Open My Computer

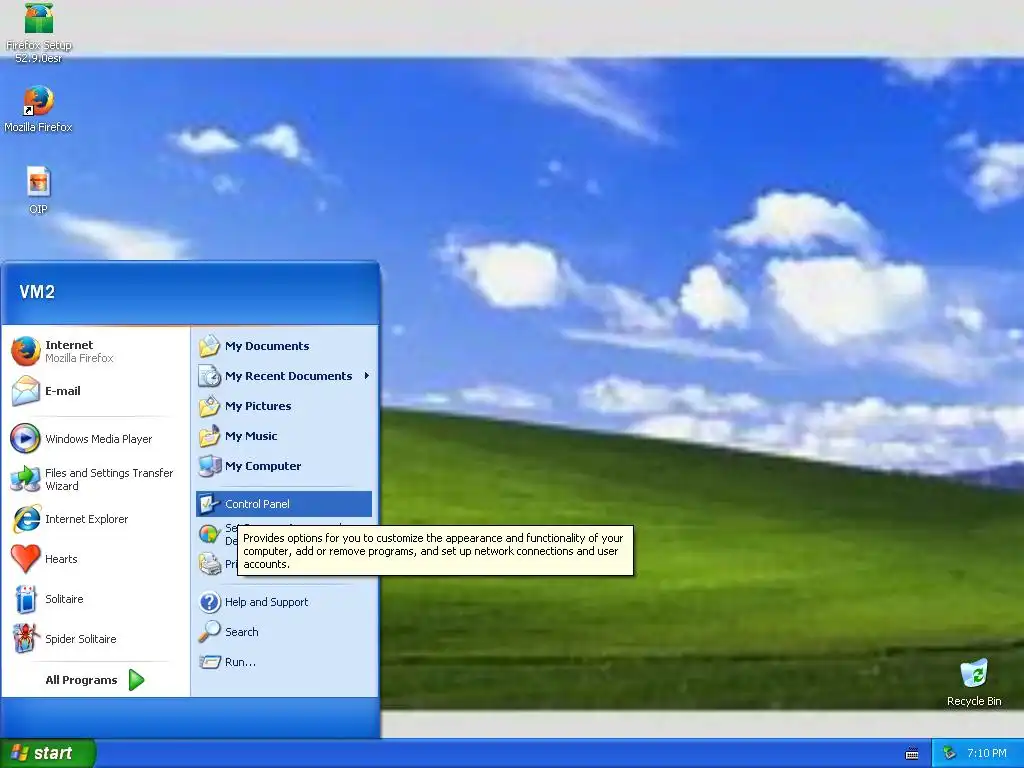click(x=284, y=466)
